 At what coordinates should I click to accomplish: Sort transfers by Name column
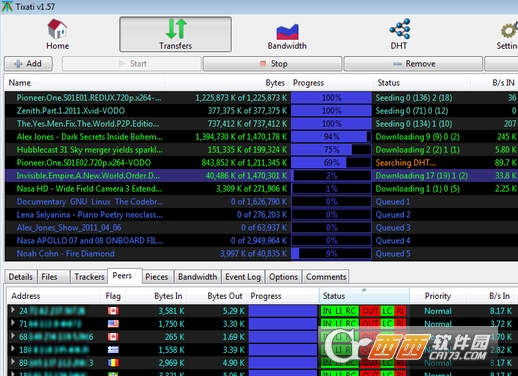[85, 83]
